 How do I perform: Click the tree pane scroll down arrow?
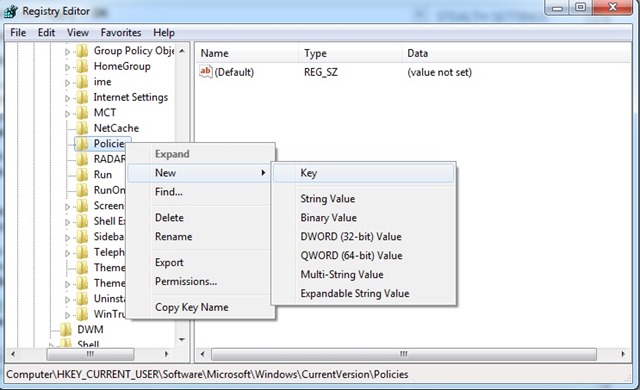tap(182, 339)
